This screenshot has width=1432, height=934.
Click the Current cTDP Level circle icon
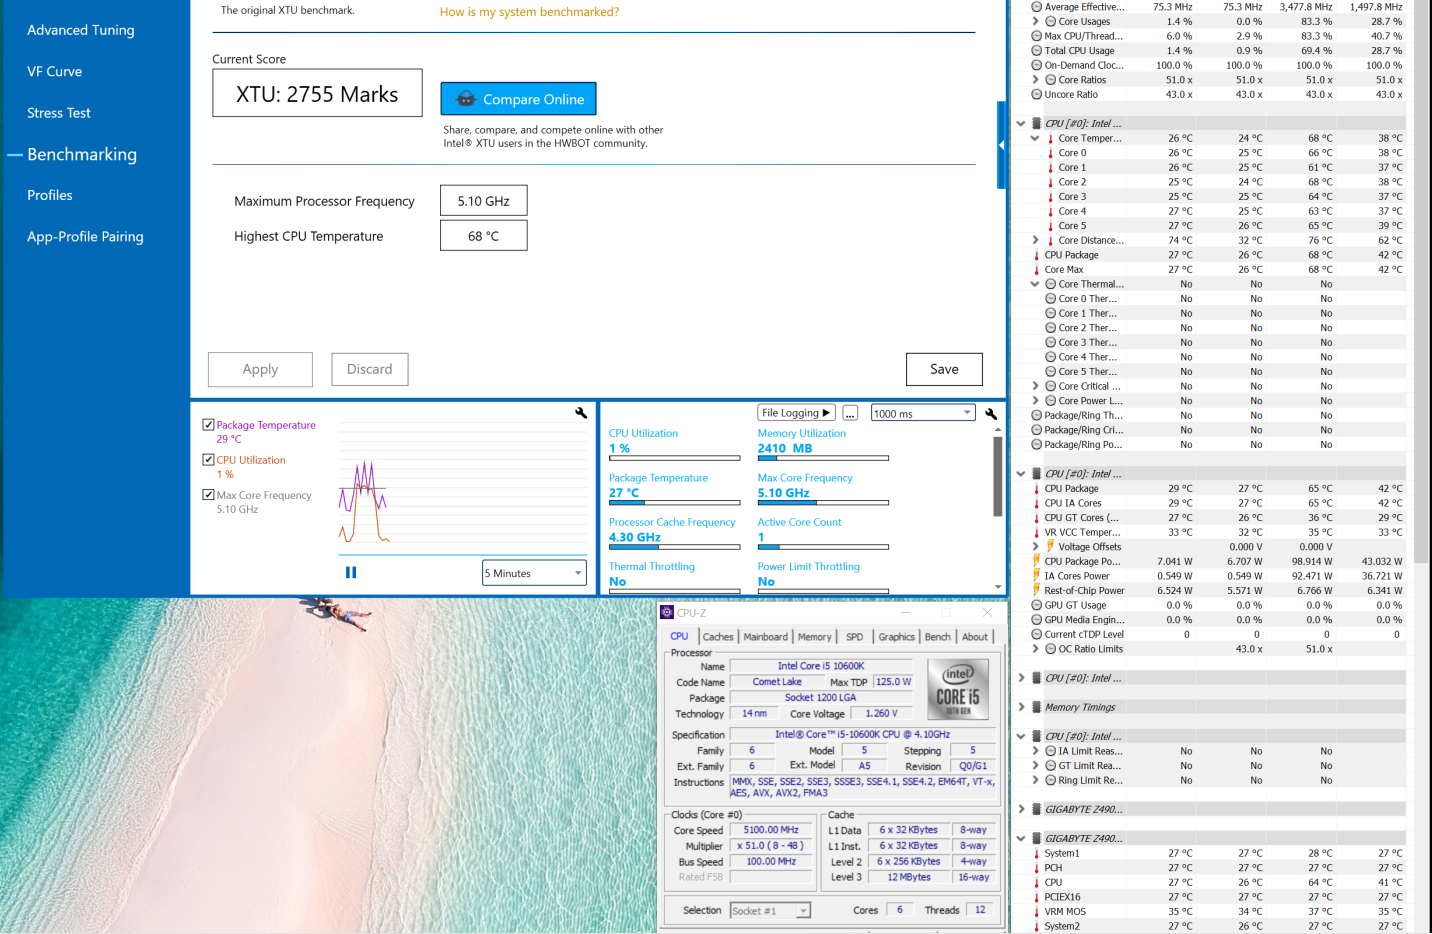[1037, 635]
